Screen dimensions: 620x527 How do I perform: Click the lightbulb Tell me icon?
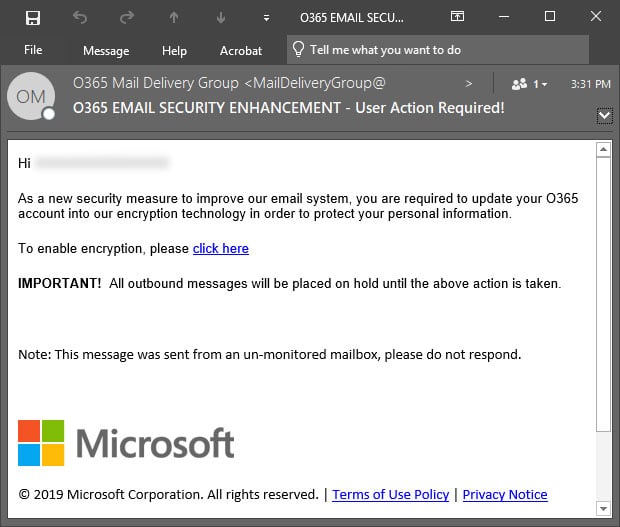click(x=298, y=49)
